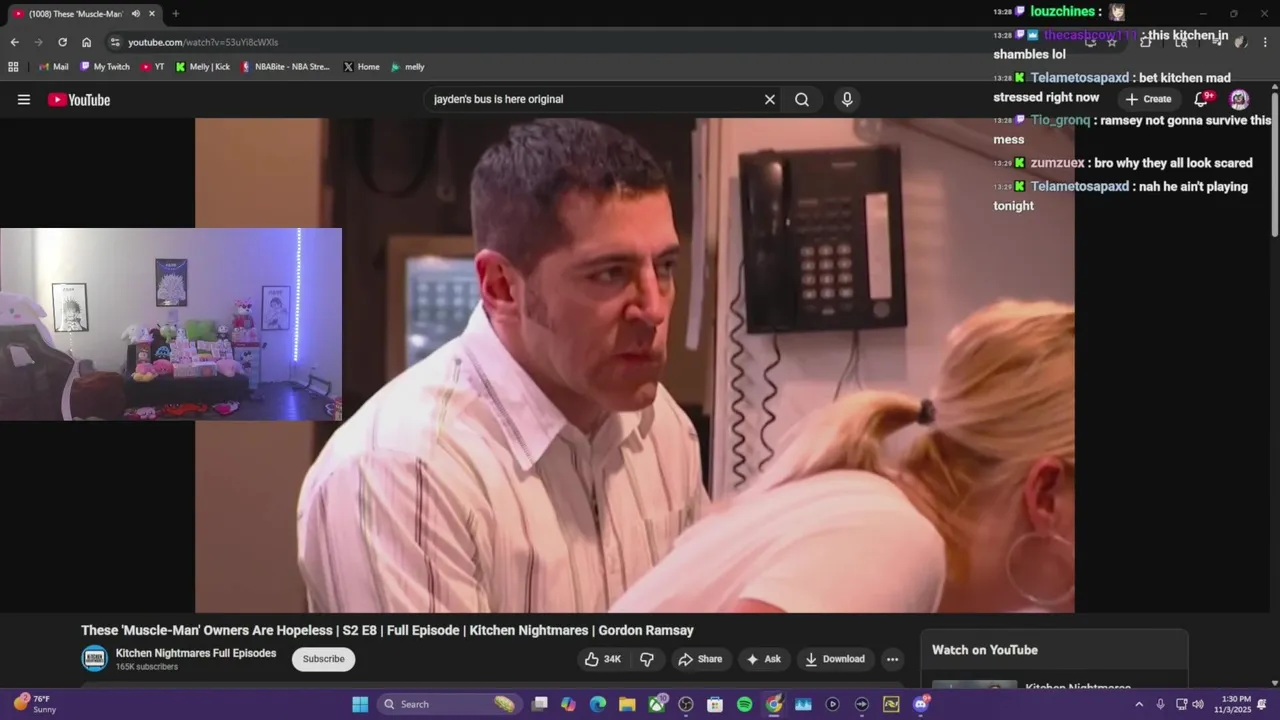
Task: Open the My Twitch bookmark
Action: pos(105,67)
